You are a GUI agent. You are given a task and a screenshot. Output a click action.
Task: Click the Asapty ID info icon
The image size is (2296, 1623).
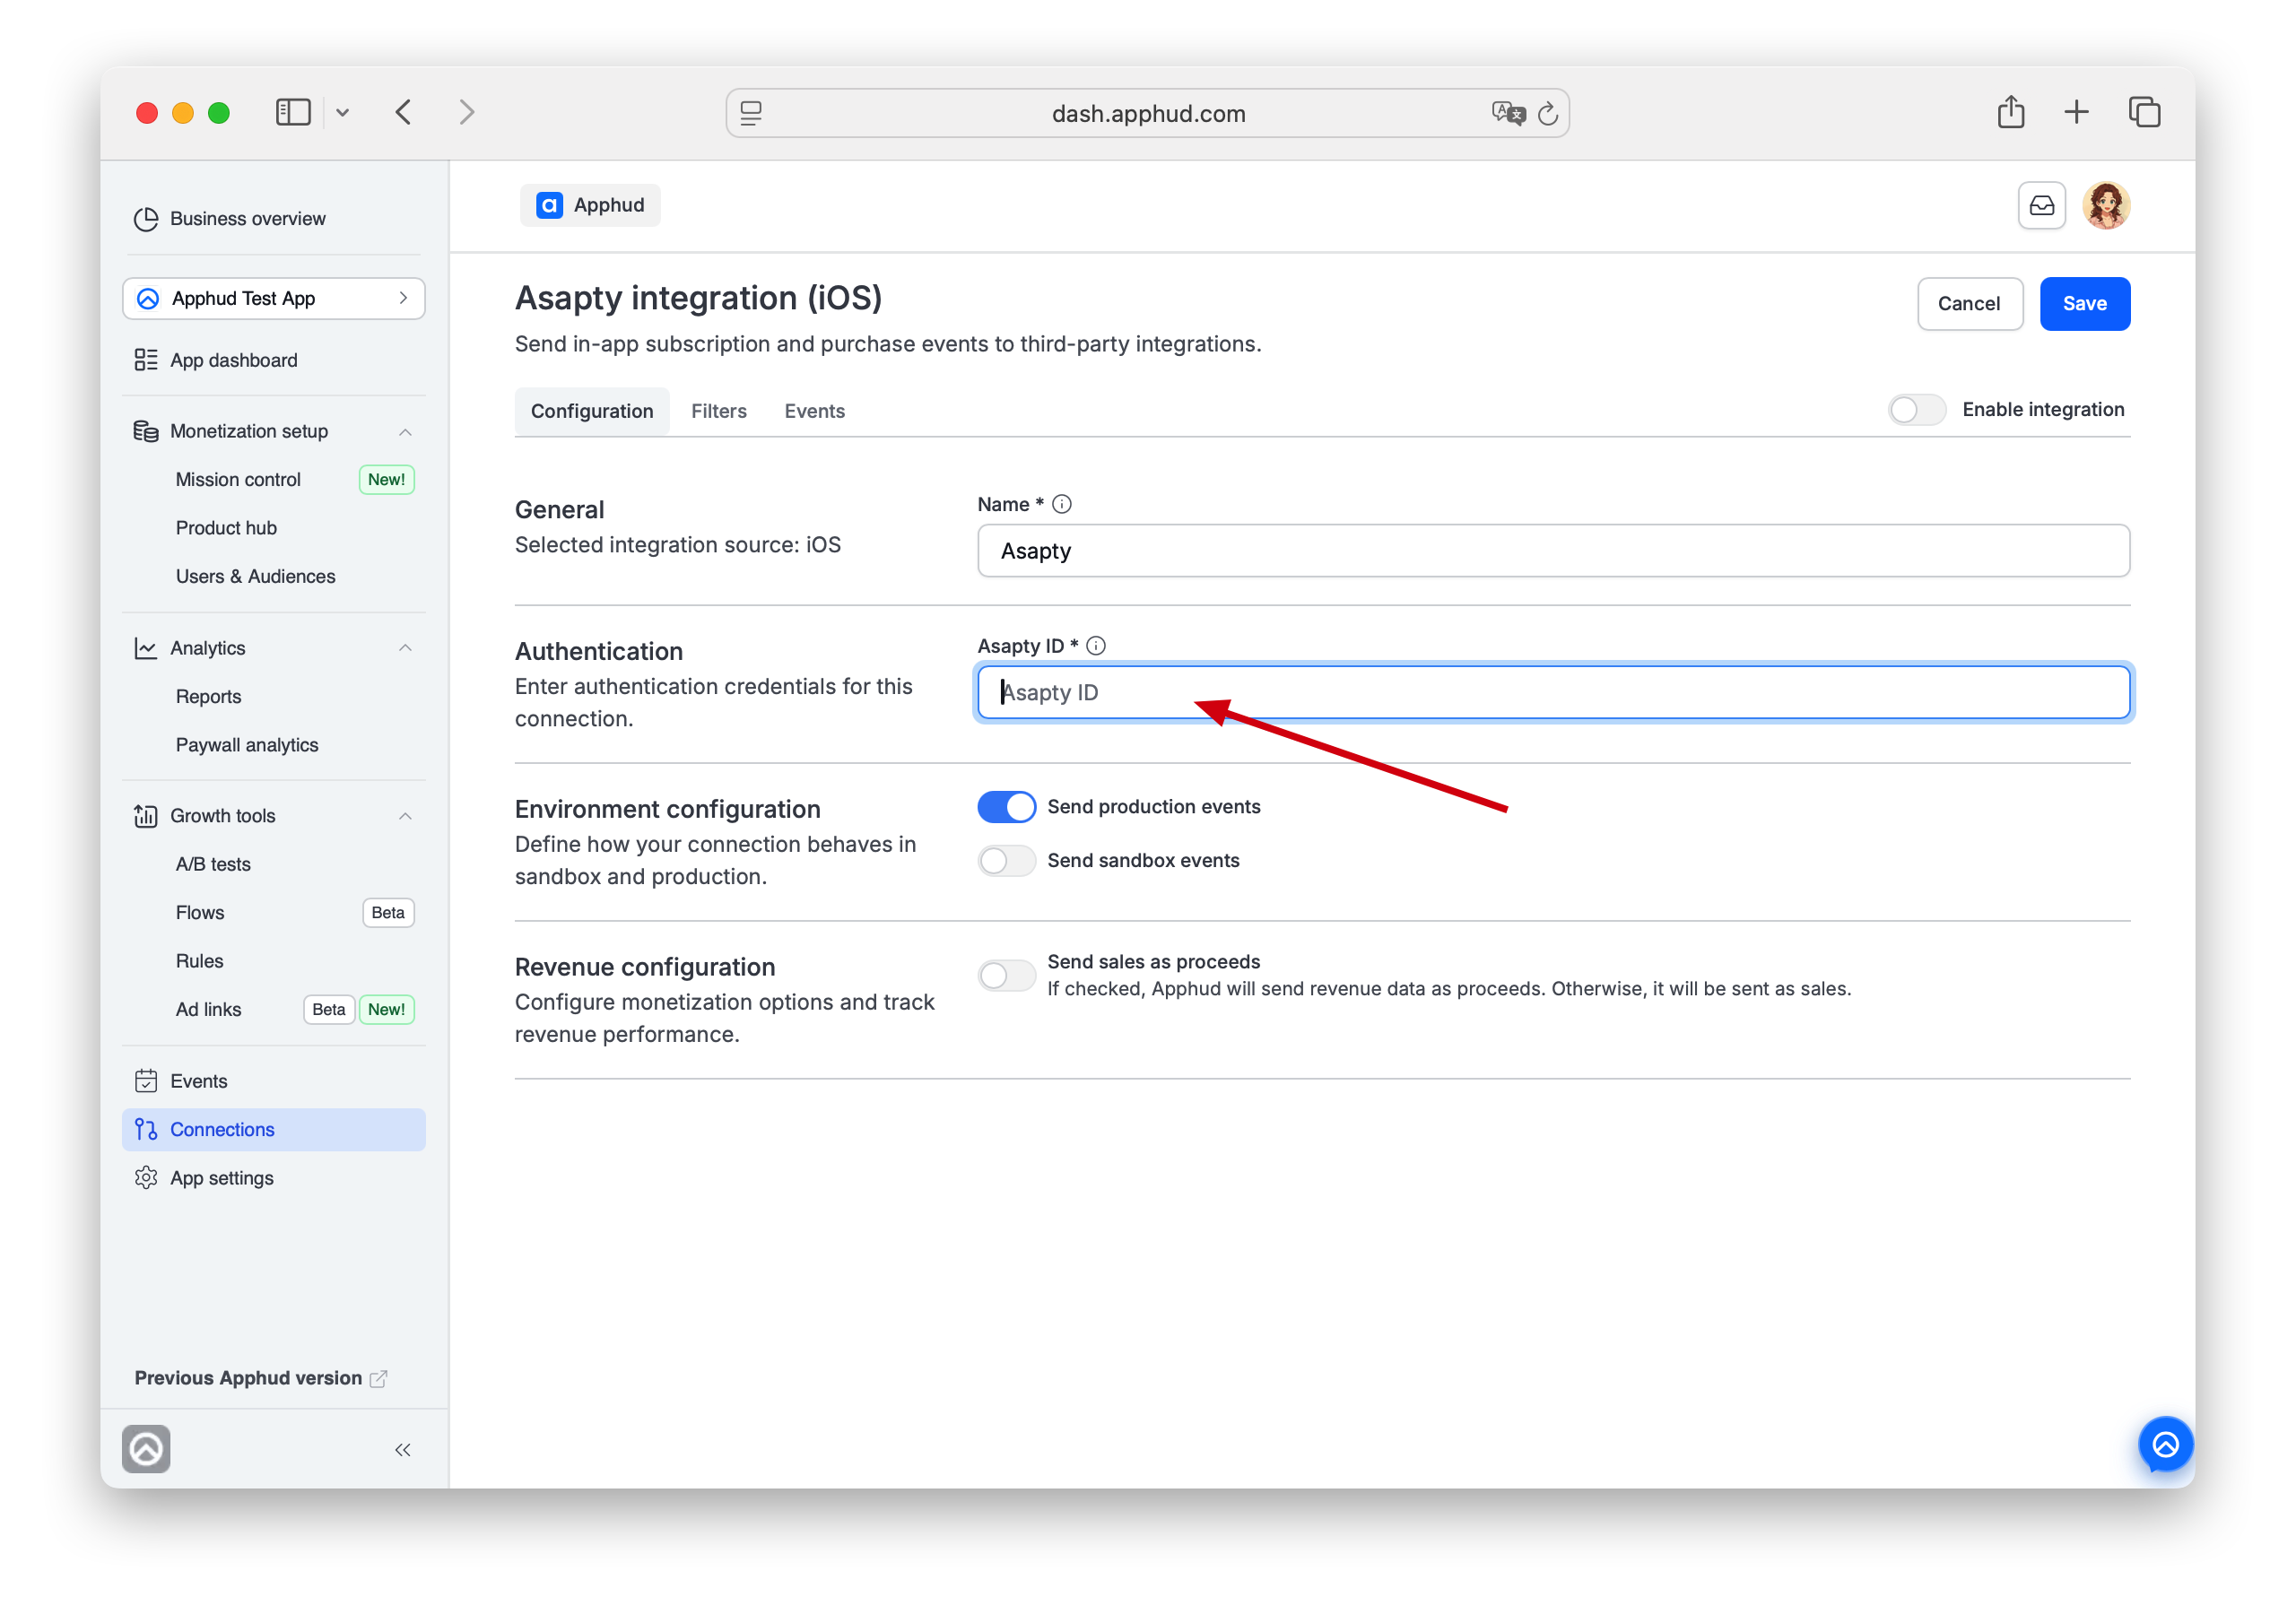pos(1096,646)
